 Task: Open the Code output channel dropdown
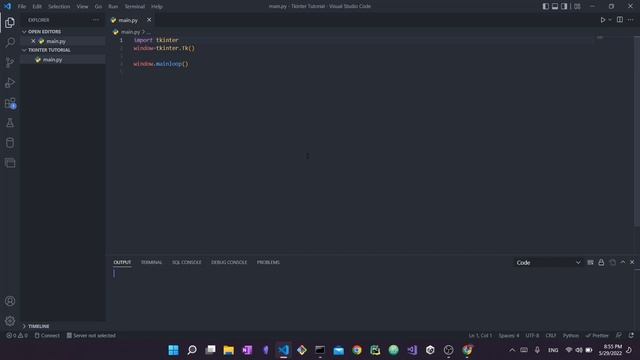548,262
